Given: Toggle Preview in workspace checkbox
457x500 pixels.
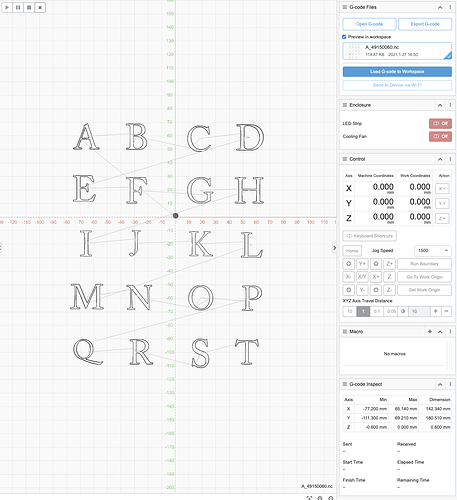Looking at the screenshot, I should 344,37.
